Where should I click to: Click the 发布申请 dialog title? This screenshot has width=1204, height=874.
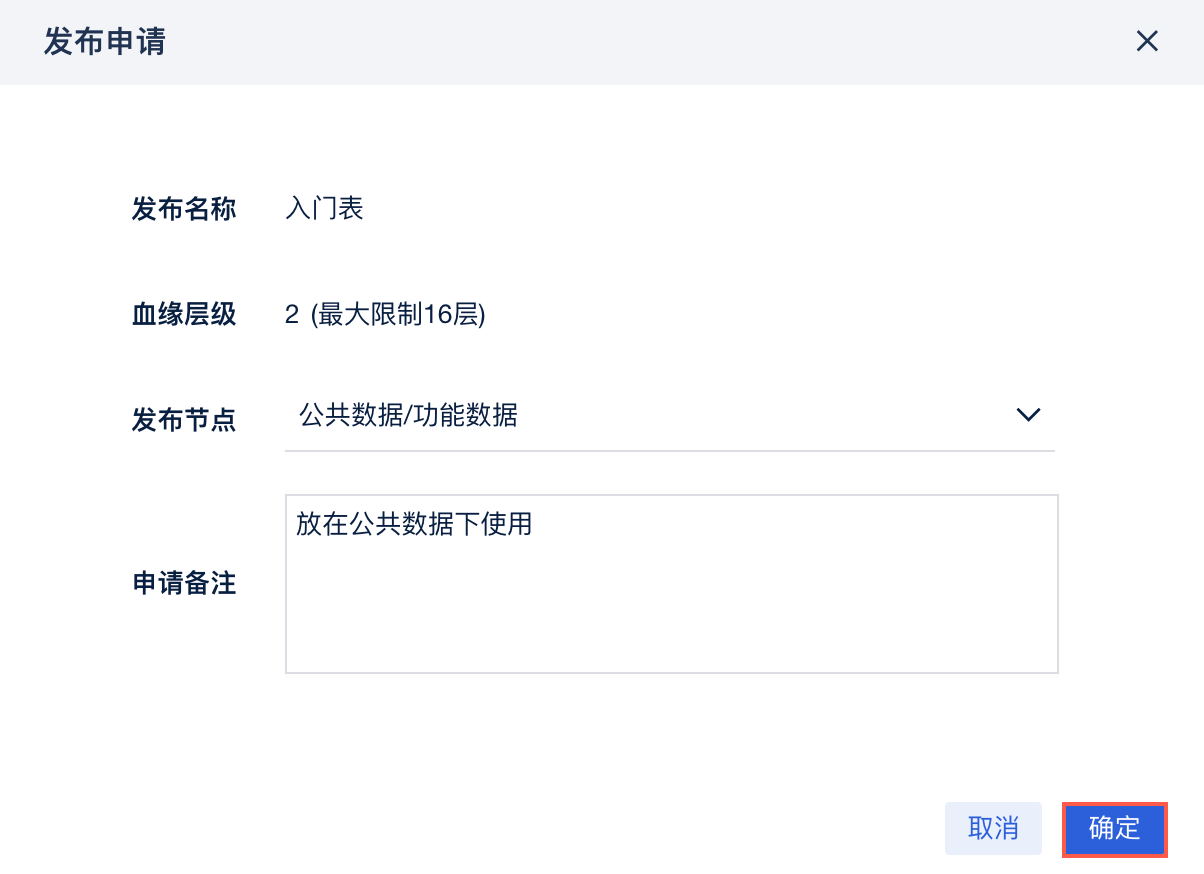[104, 42]
